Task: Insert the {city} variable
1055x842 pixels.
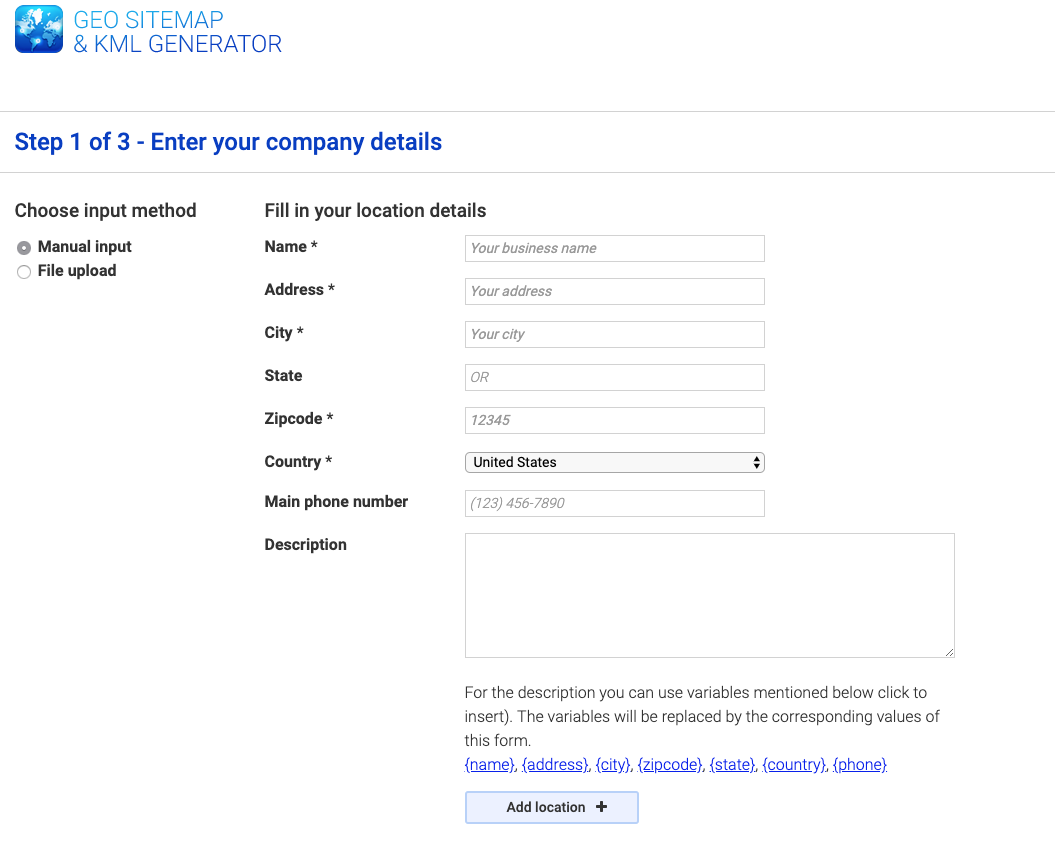Action: point(613,765)
